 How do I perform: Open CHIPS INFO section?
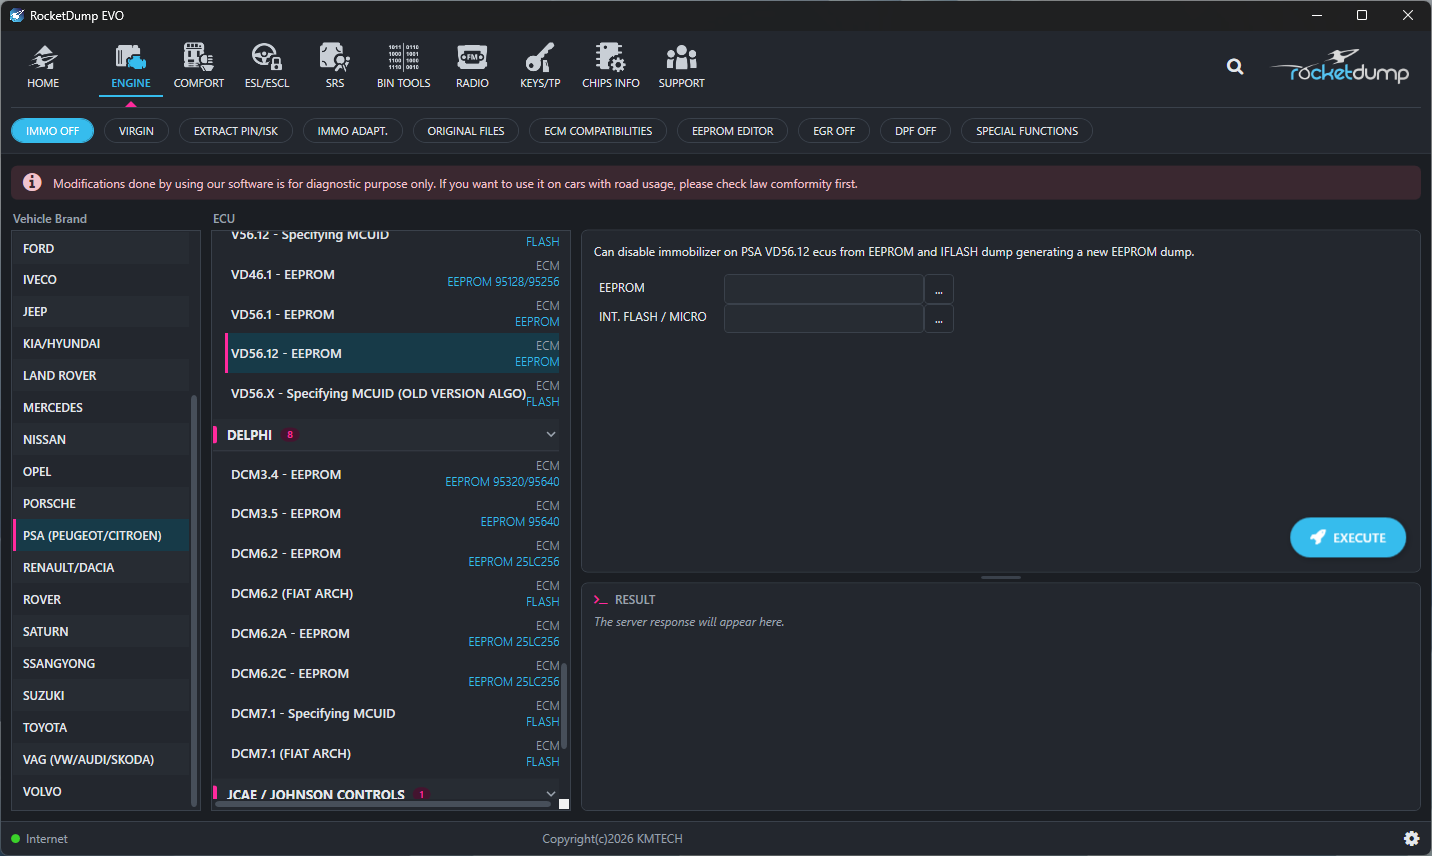pos(611,66)
